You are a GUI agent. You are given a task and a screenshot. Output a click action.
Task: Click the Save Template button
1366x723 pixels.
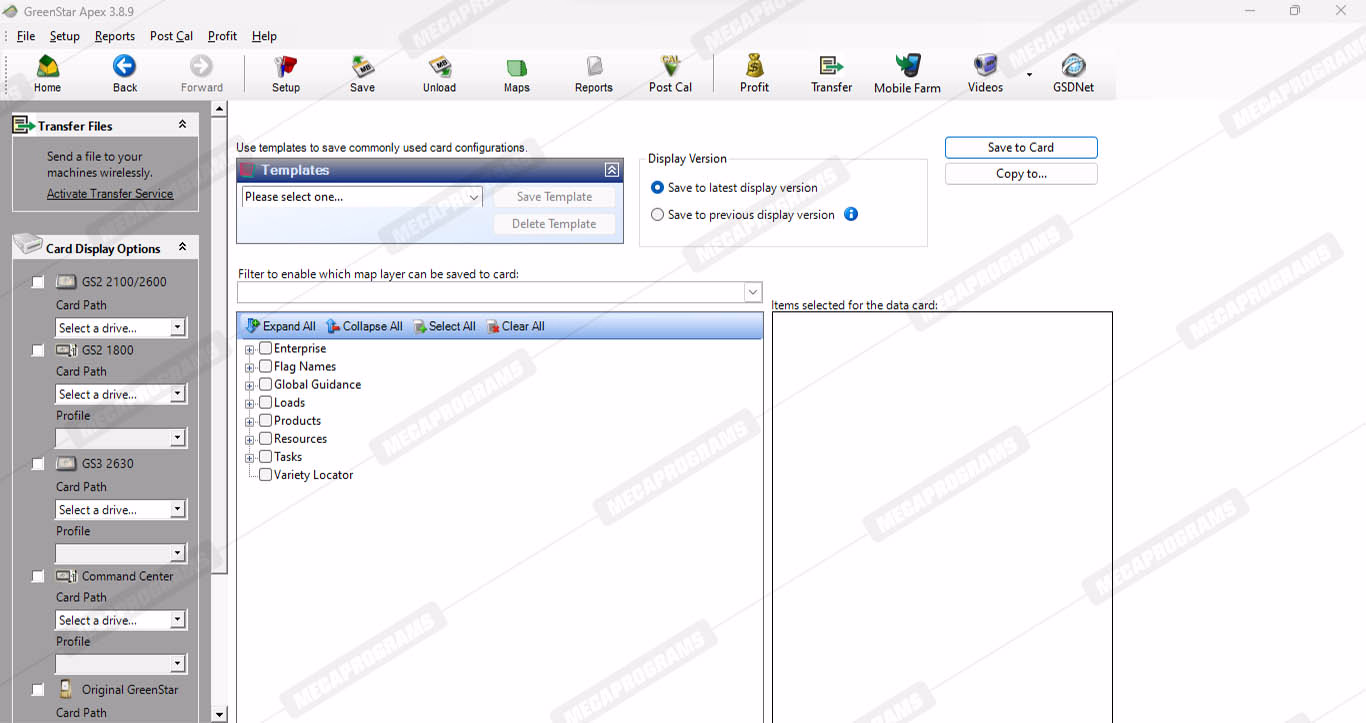[x=554, y=197]
